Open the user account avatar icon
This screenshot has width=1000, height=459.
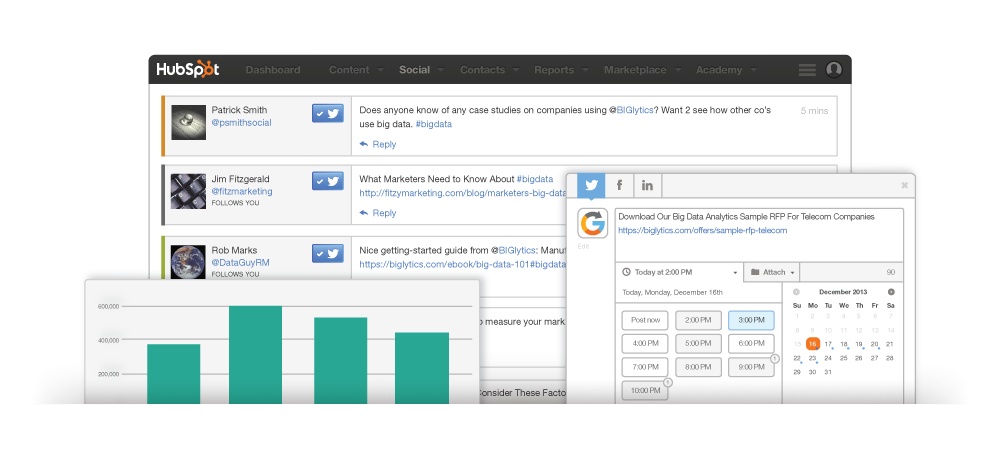[834, 69]
